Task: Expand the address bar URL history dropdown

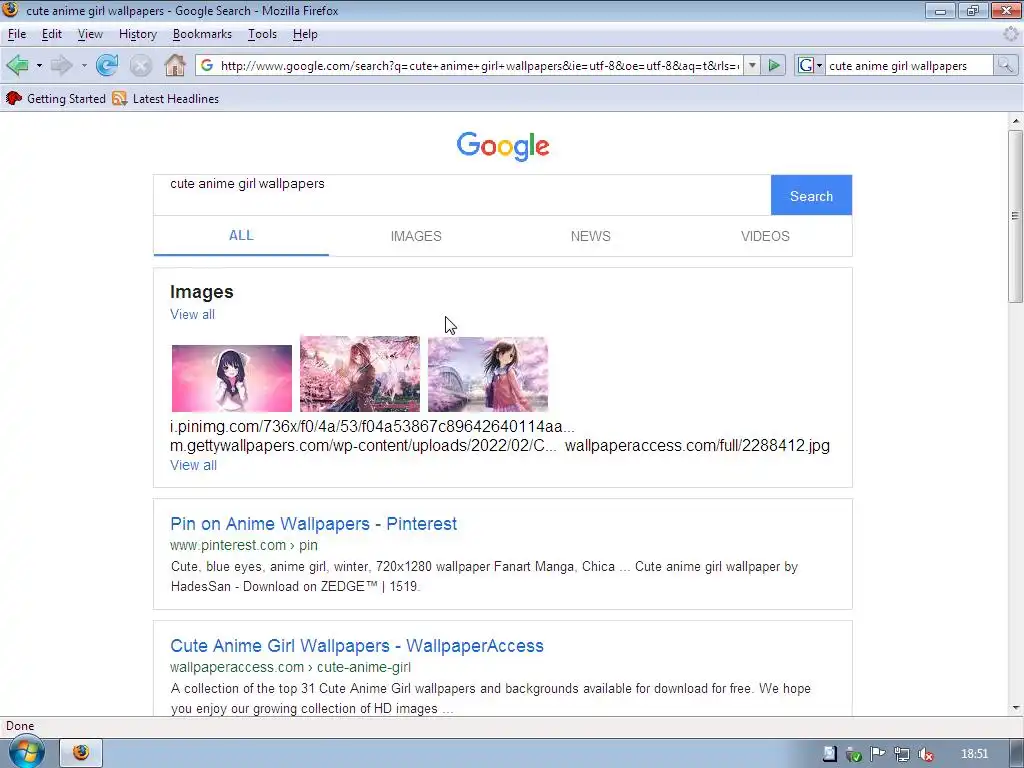Action: 752,65
